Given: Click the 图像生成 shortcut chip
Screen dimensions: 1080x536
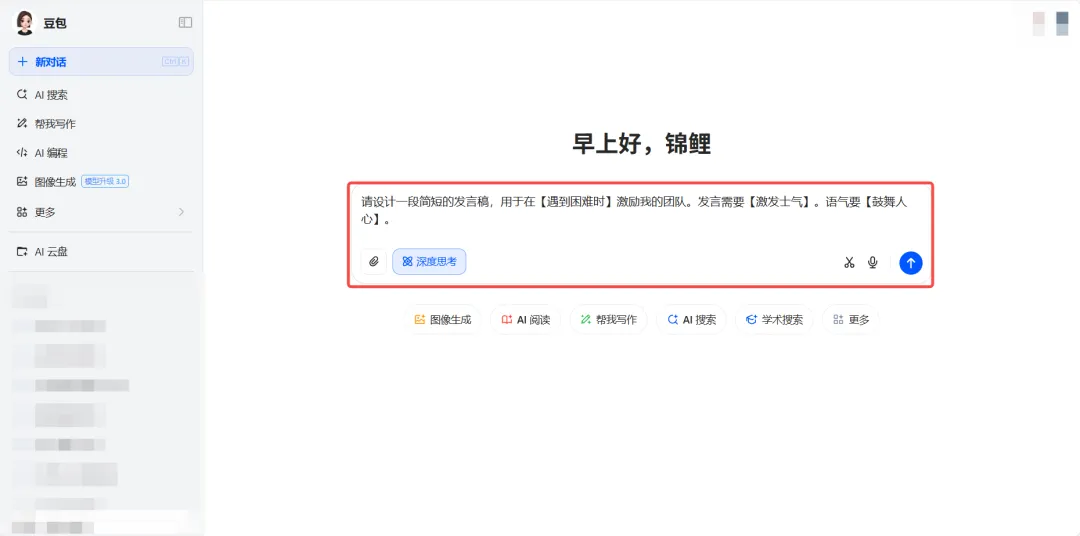Looking at the screenshot, I should click(442, 320).
